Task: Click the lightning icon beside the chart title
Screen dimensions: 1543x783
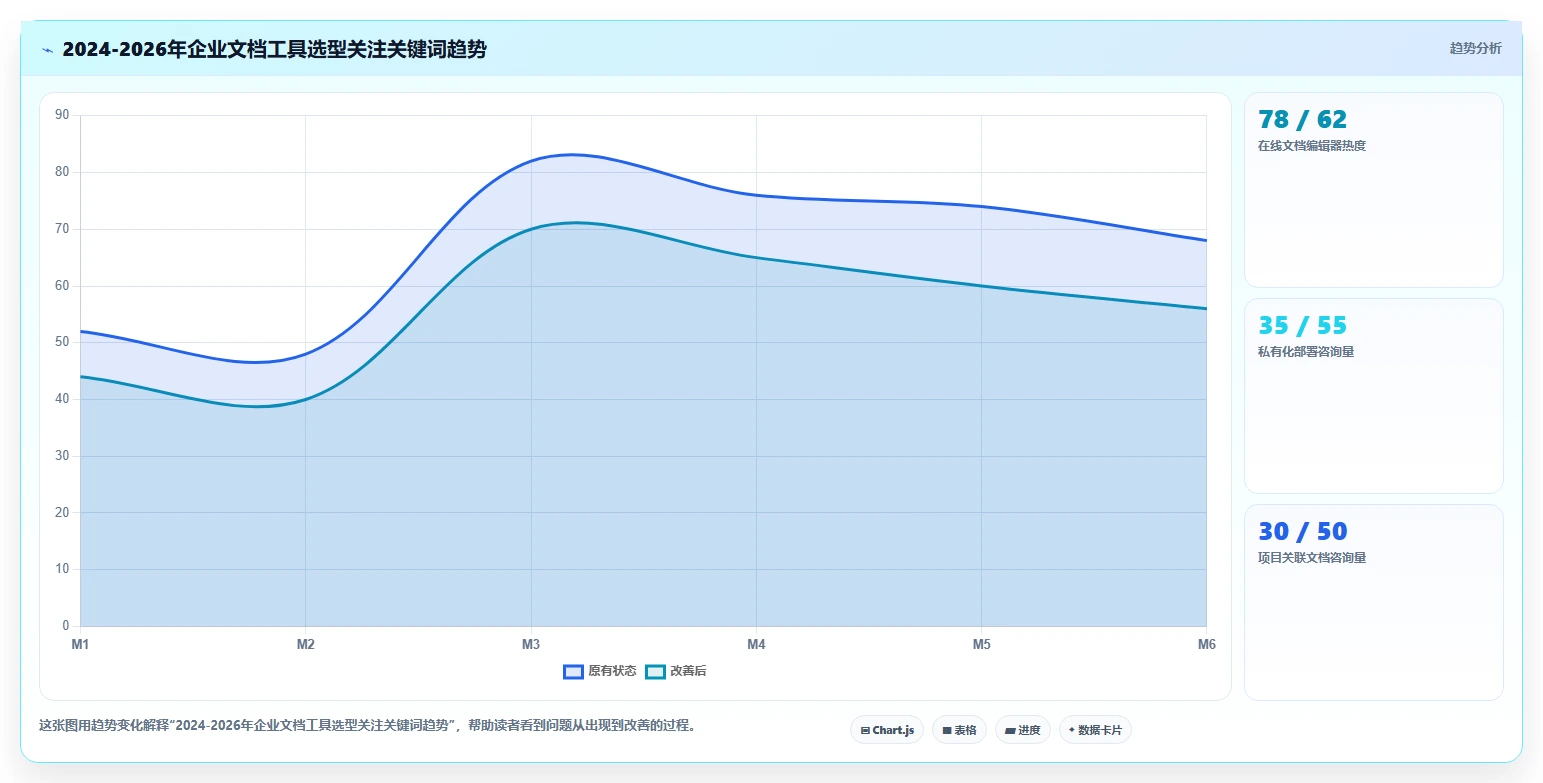Action: [47, 50]
